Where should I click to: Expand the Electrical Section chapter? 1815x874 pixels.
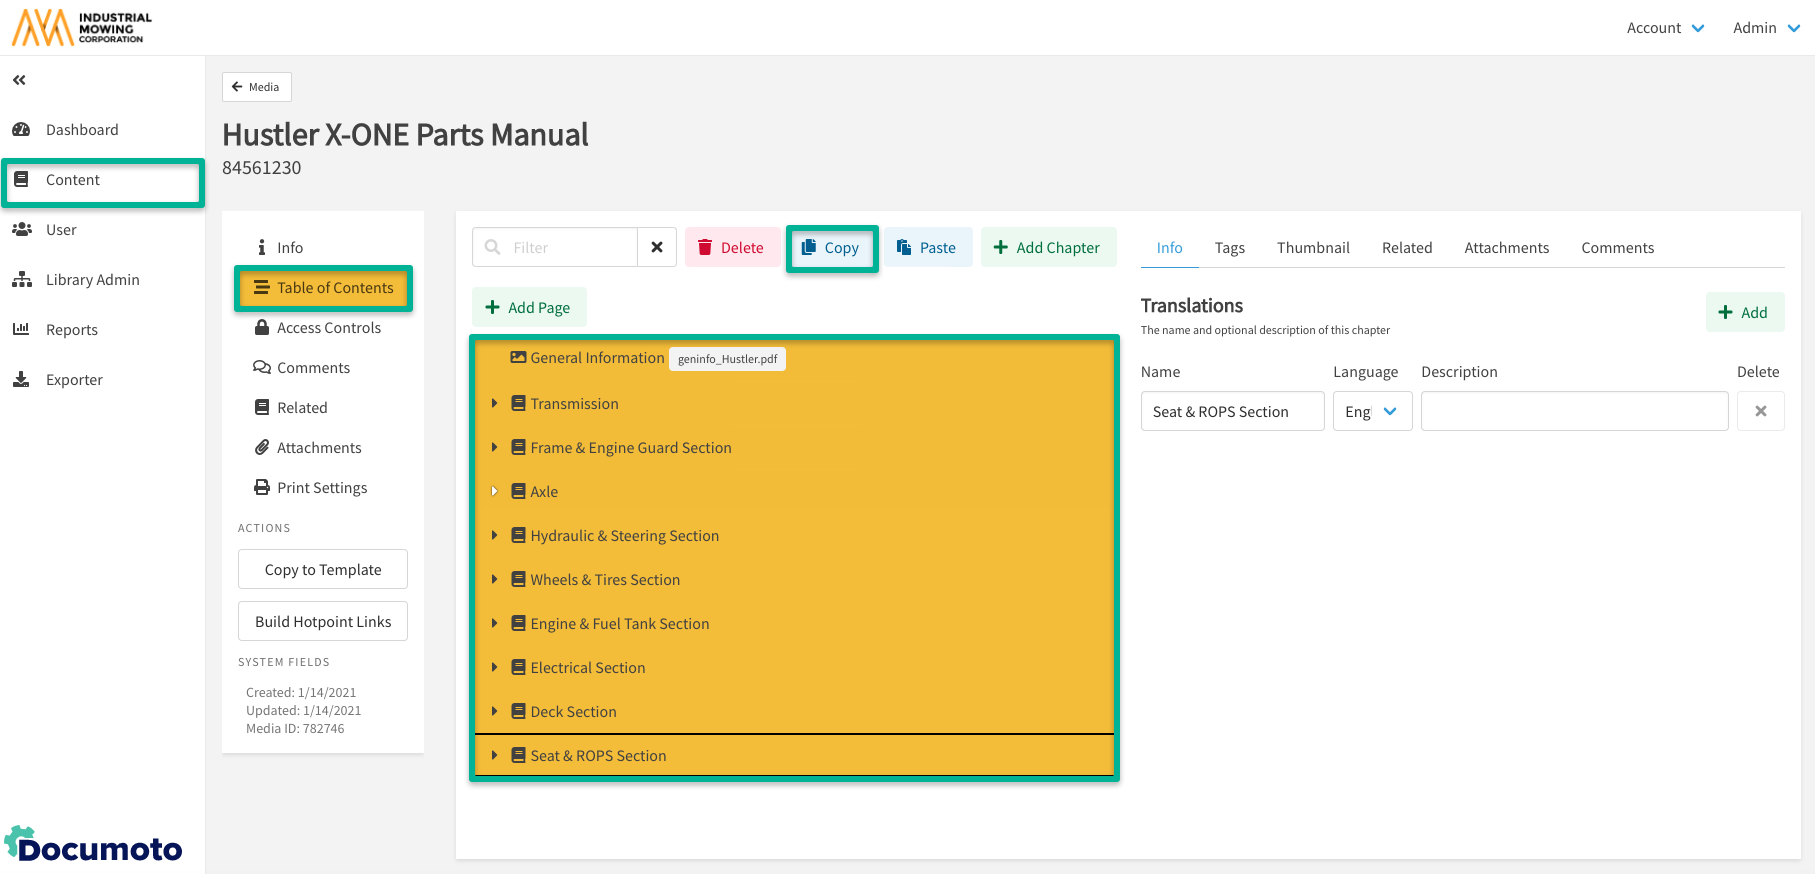point(494,667)
